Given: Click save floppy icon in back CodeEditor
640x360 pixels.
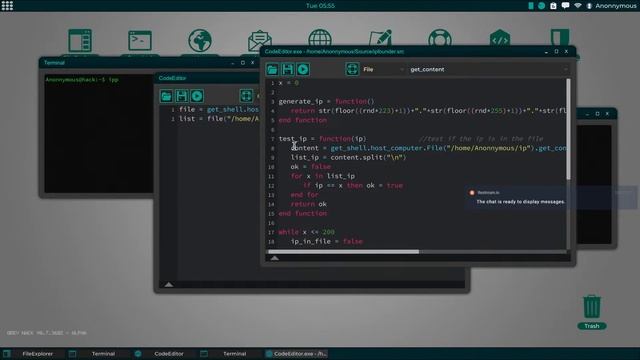Looking at the screenshot, I should click(181, 96).
